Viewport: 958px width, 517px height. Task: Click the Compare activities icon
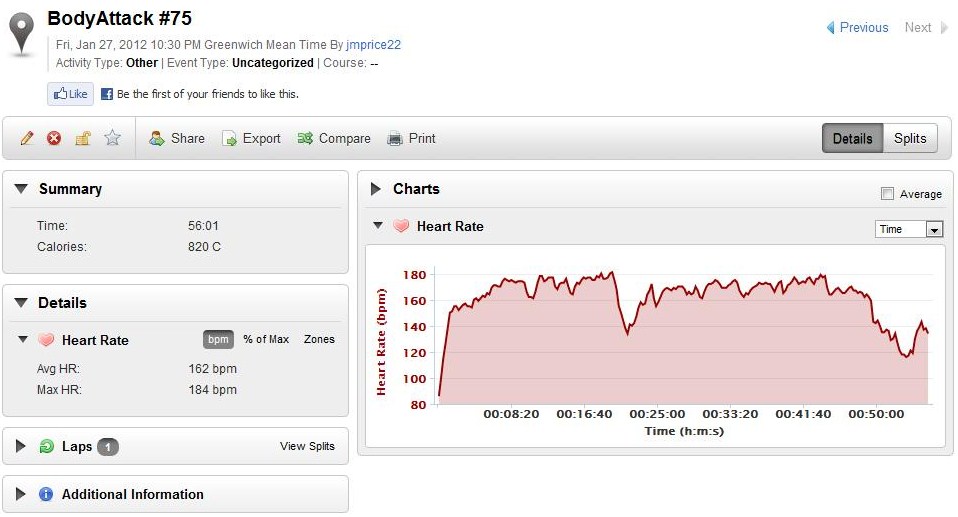pos(305,139)
